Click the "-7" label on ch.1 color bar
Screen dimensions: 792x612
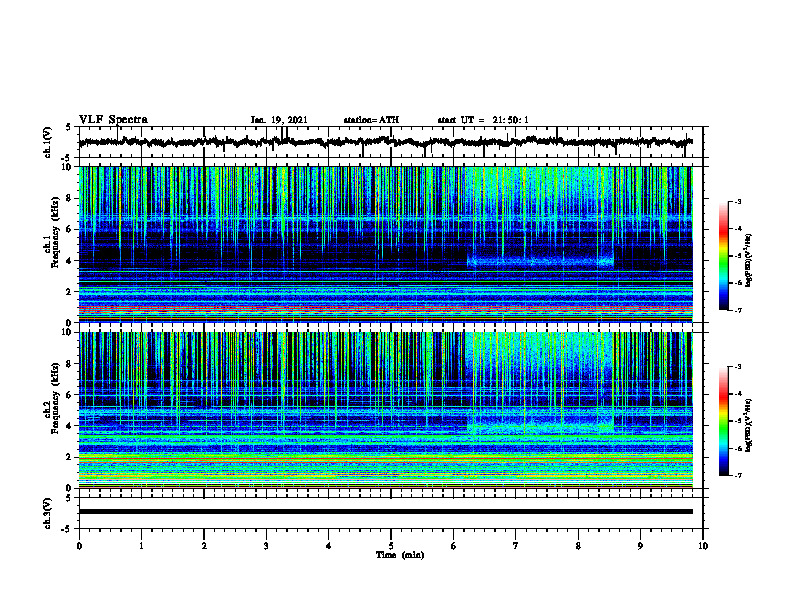click(738, 310)
